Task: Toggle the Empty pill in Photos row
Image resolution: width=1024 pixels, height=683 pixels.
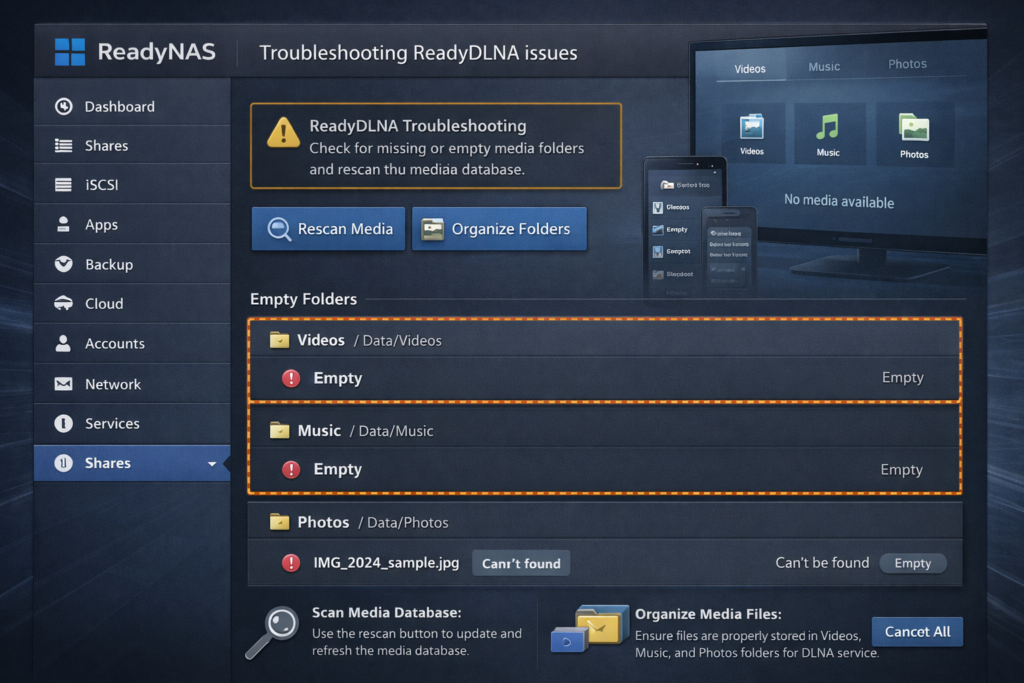Action: click(x=912, y=563)
